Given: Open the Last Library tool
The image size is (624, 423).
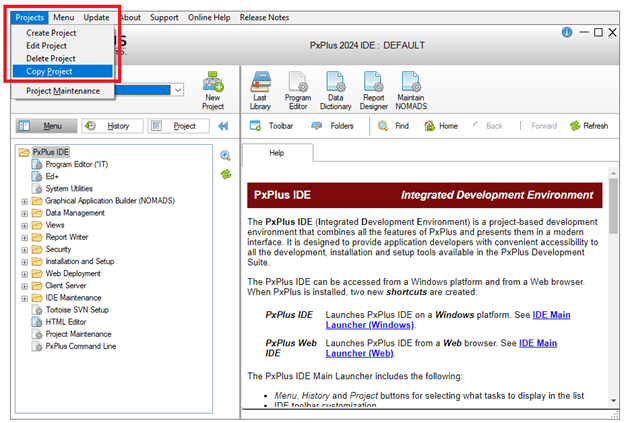Looking at the screenshot, I should (260, 90).
